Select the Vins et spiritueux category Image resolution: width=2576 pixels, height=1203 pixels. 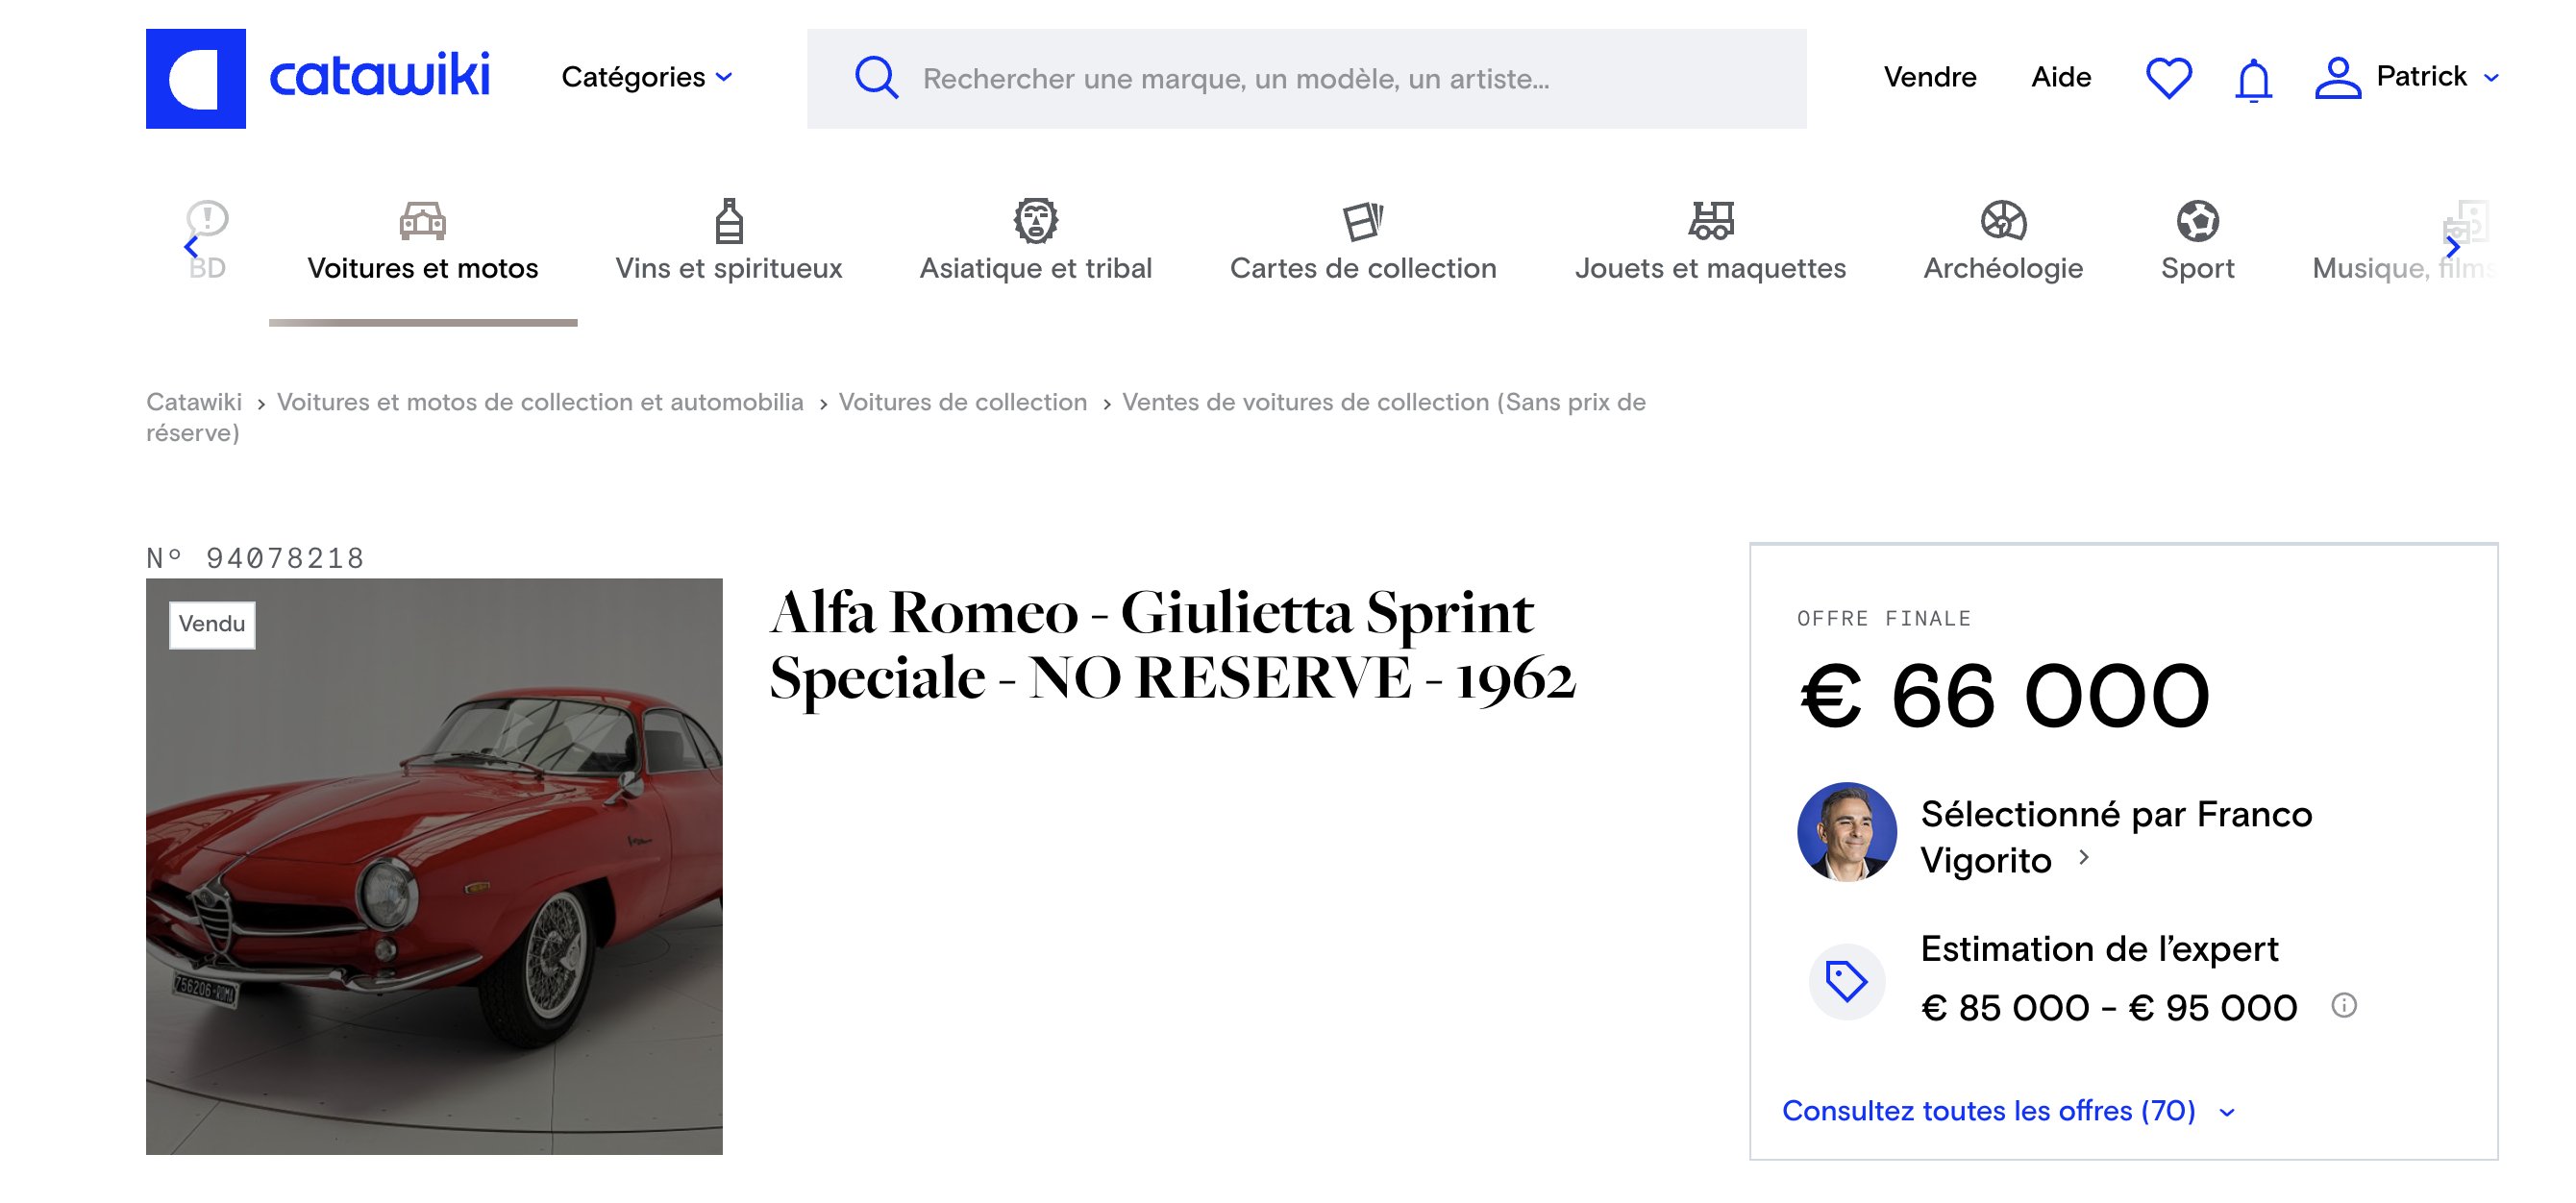(728, 242)
